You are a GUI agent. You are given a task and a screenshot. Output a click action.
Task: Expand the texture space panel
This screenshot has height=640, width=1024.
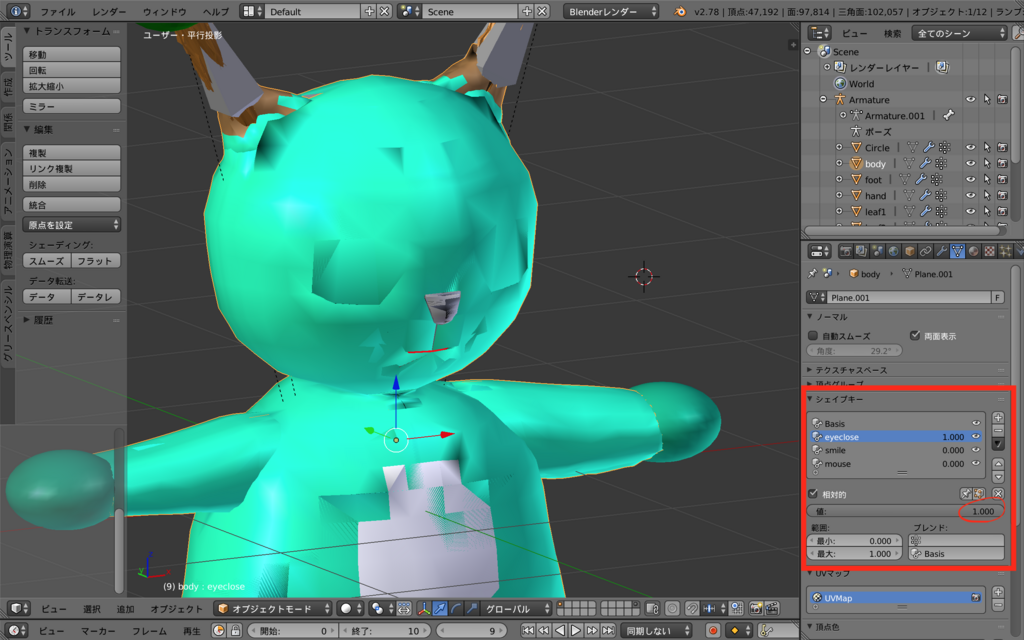point(811,370)
